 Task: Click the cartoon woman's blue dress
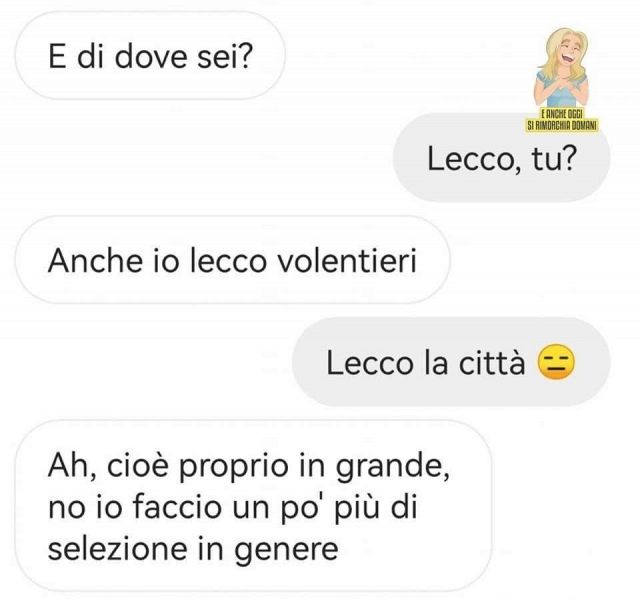[x=563, y=91]
